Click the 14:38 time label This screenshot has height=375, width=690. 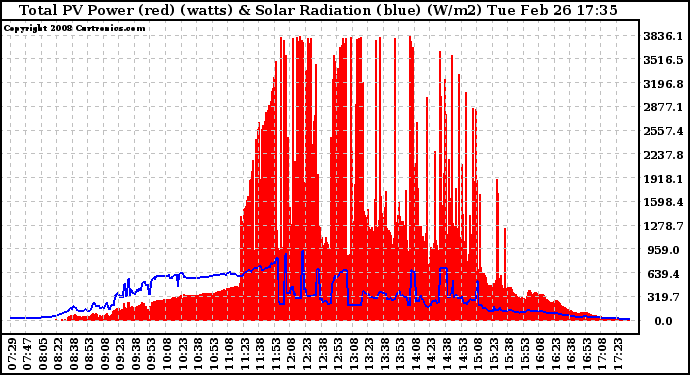point(447,354)
